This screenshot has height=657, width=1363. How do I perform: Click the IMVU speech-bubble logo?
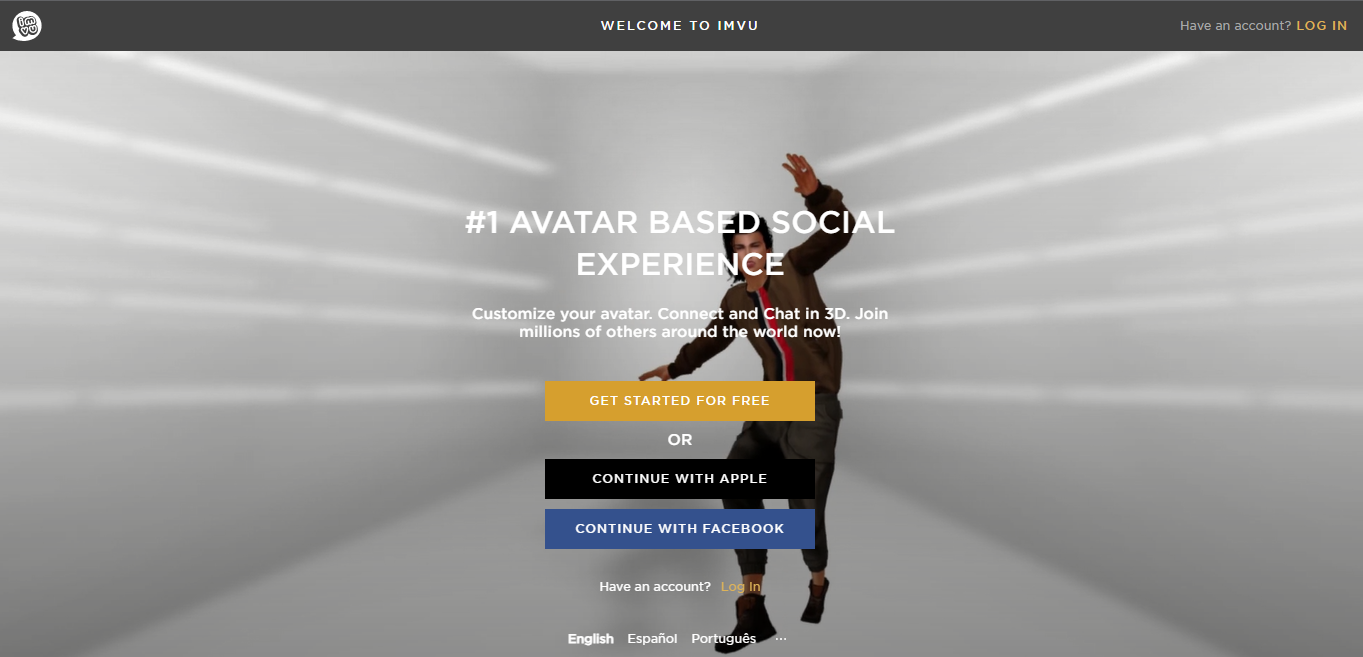pyautogui.click(x=27, y=26)
